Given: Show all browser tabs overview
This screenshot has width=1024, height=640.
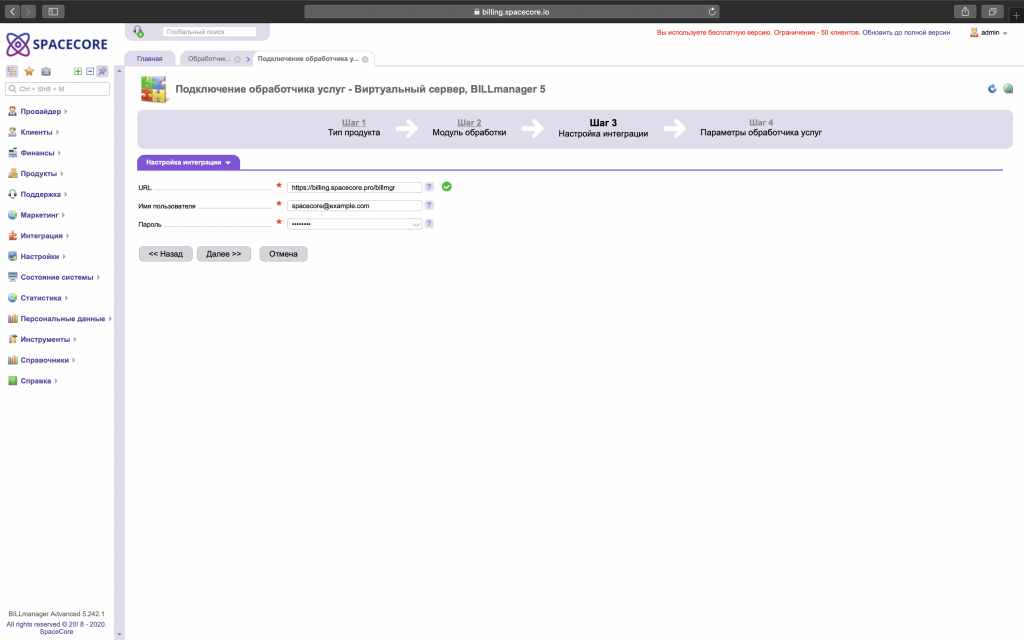Looking at the screenshot, I should (992, 12).
